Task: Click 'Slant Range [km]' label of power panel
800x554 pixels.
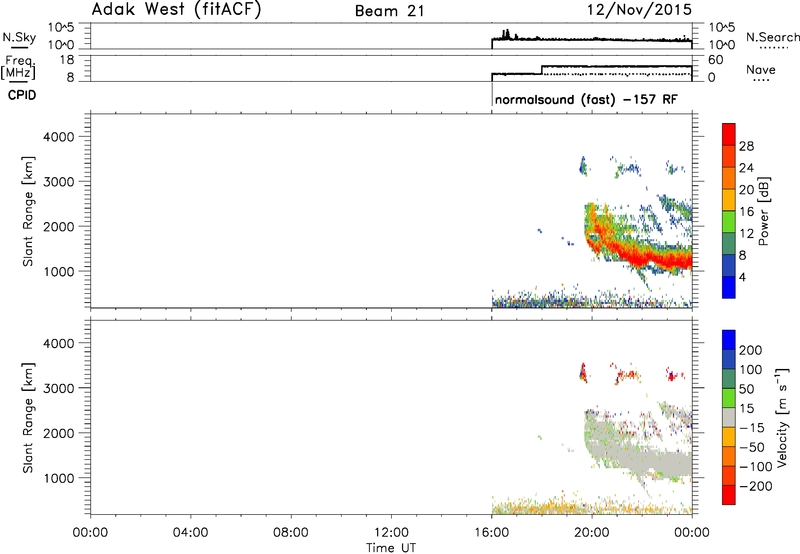Action: click(28, 211)
